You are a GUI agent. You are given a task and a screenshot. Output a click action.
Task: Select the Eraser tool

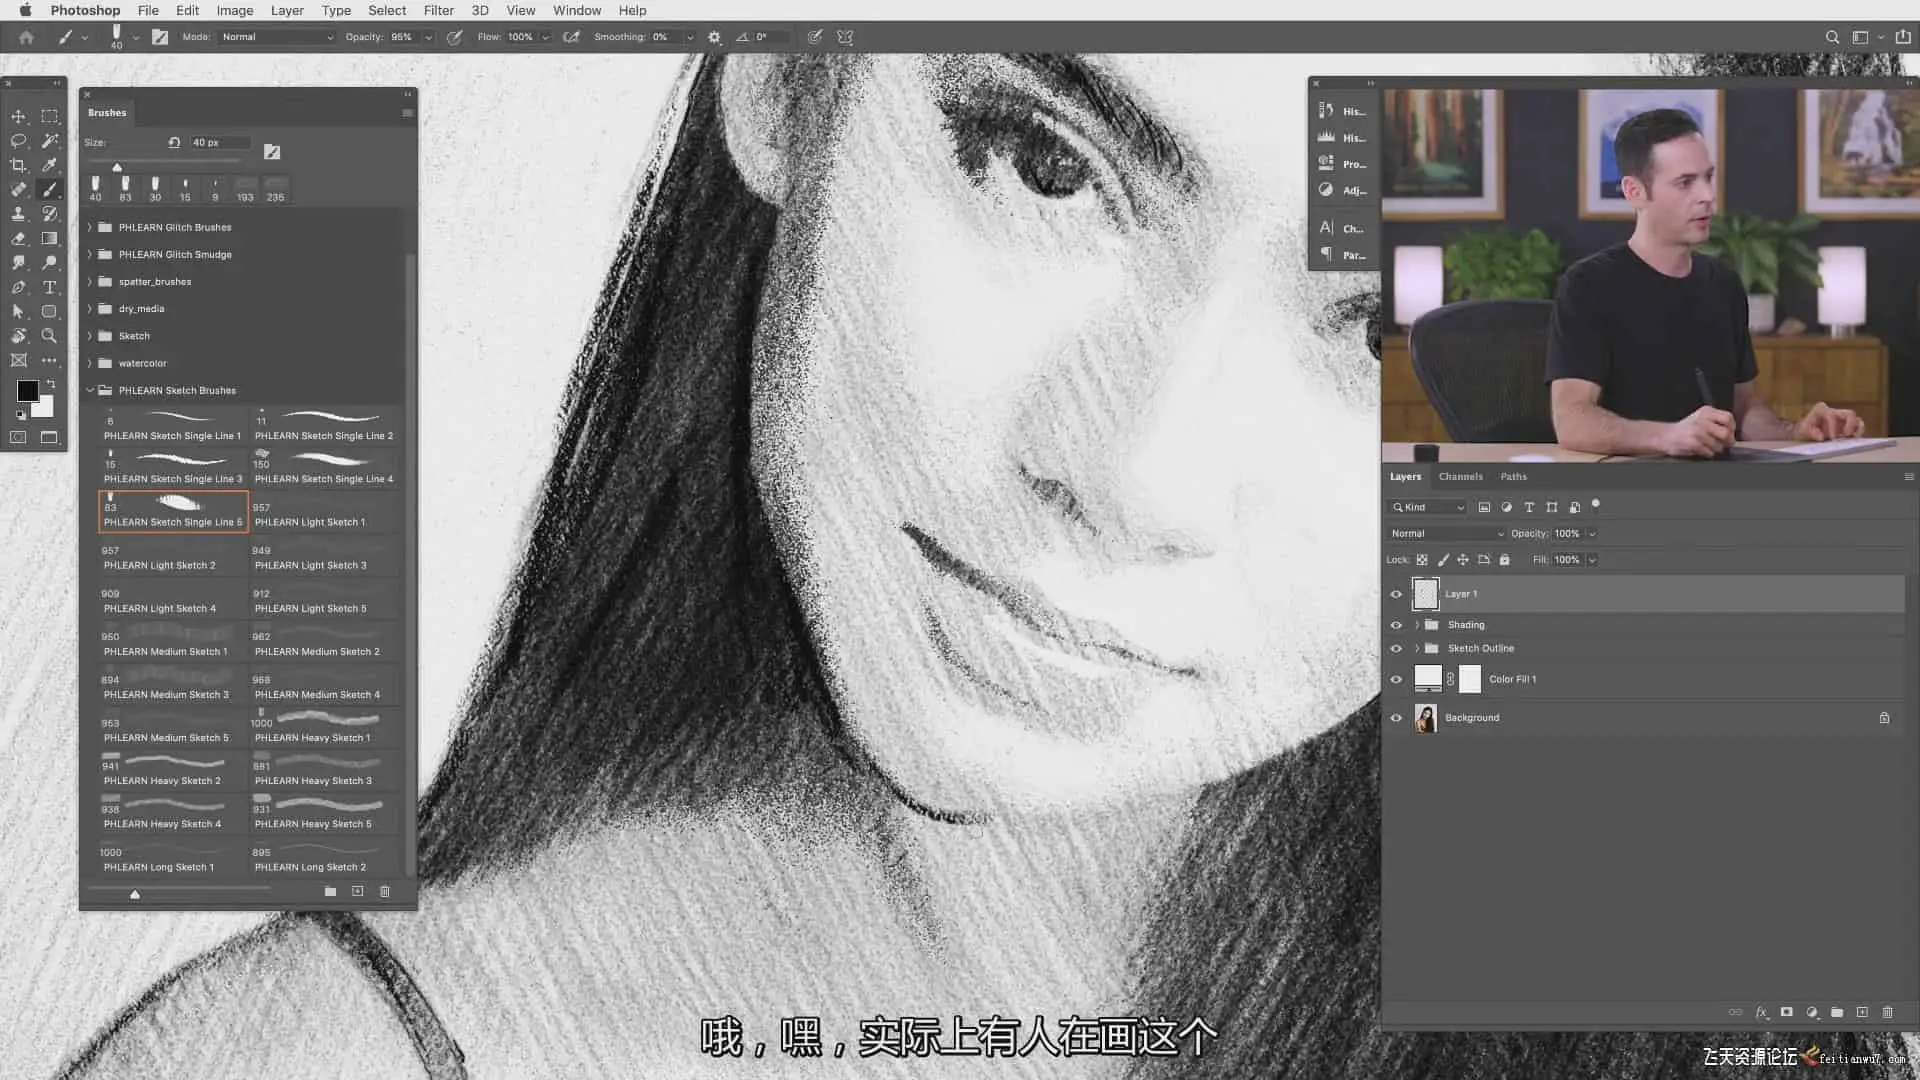(18, 238)
